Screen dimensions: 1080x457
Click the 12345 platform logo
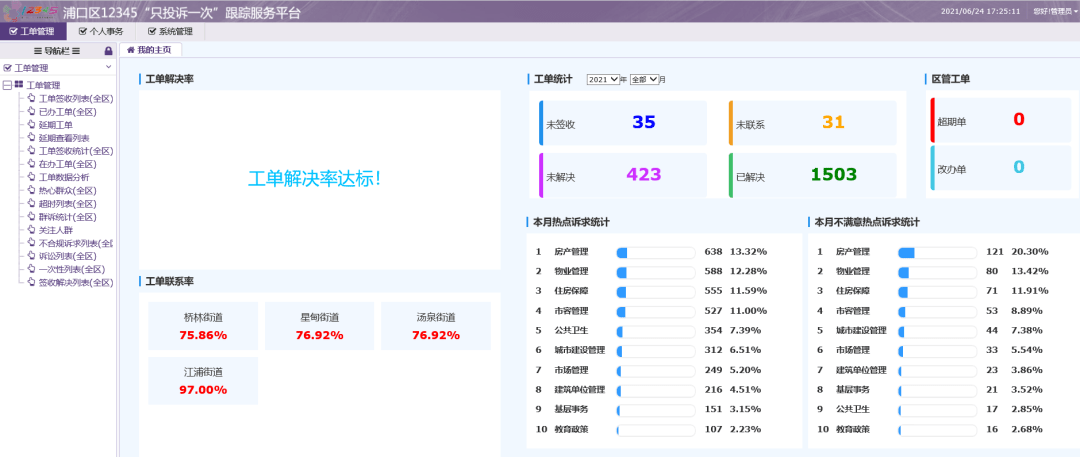click(30, 11)
